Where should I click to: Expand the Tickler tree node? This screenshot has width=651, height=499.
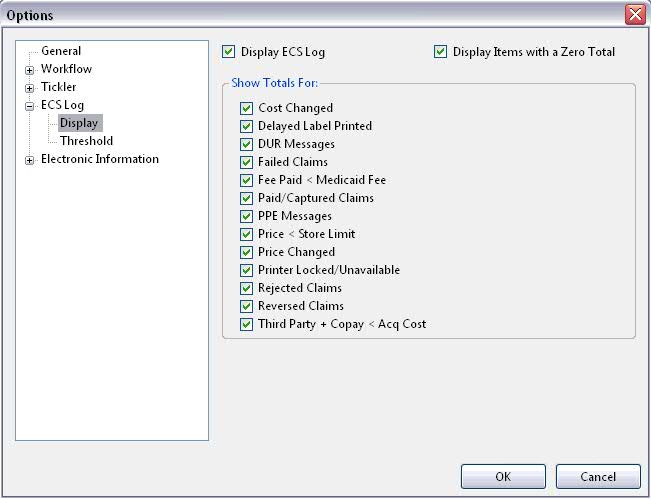[x=29, y=88]
